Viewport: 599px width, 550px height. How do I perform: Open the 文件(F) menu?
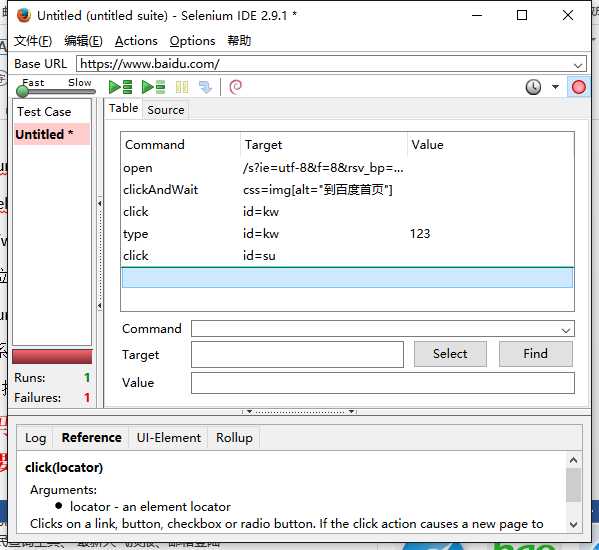[33, 40]
